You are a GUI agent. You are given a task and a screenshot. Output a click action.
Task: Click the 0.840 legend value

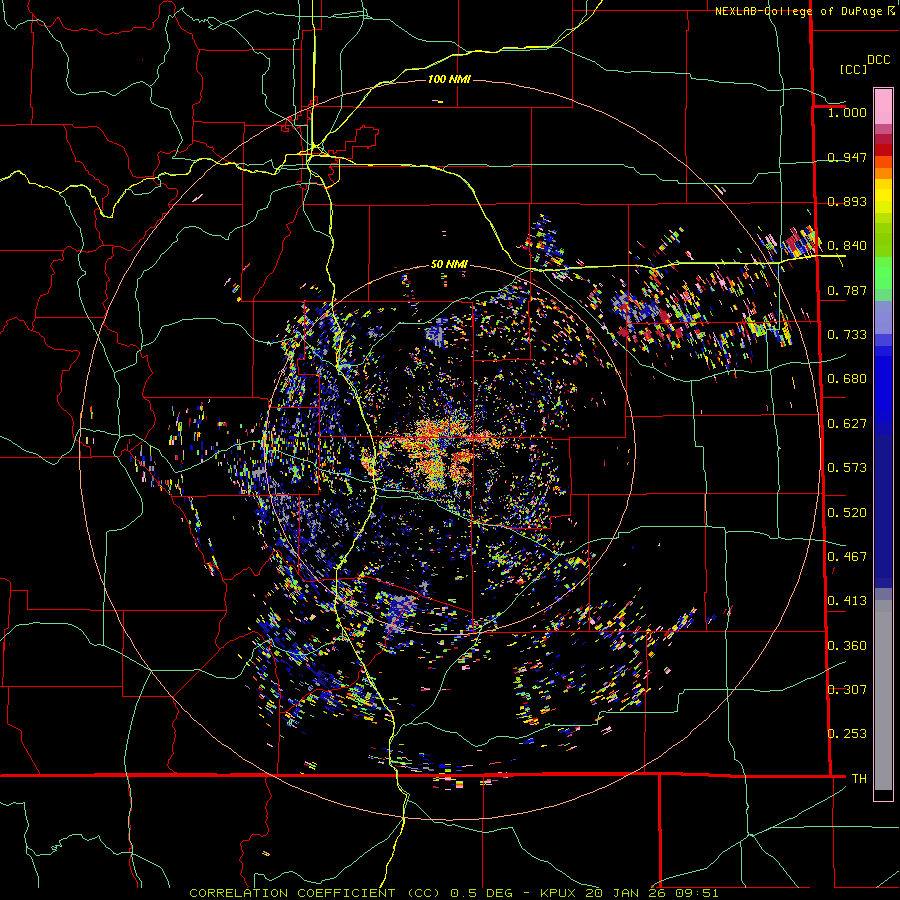pyautogui.click(x=847, y=246)
